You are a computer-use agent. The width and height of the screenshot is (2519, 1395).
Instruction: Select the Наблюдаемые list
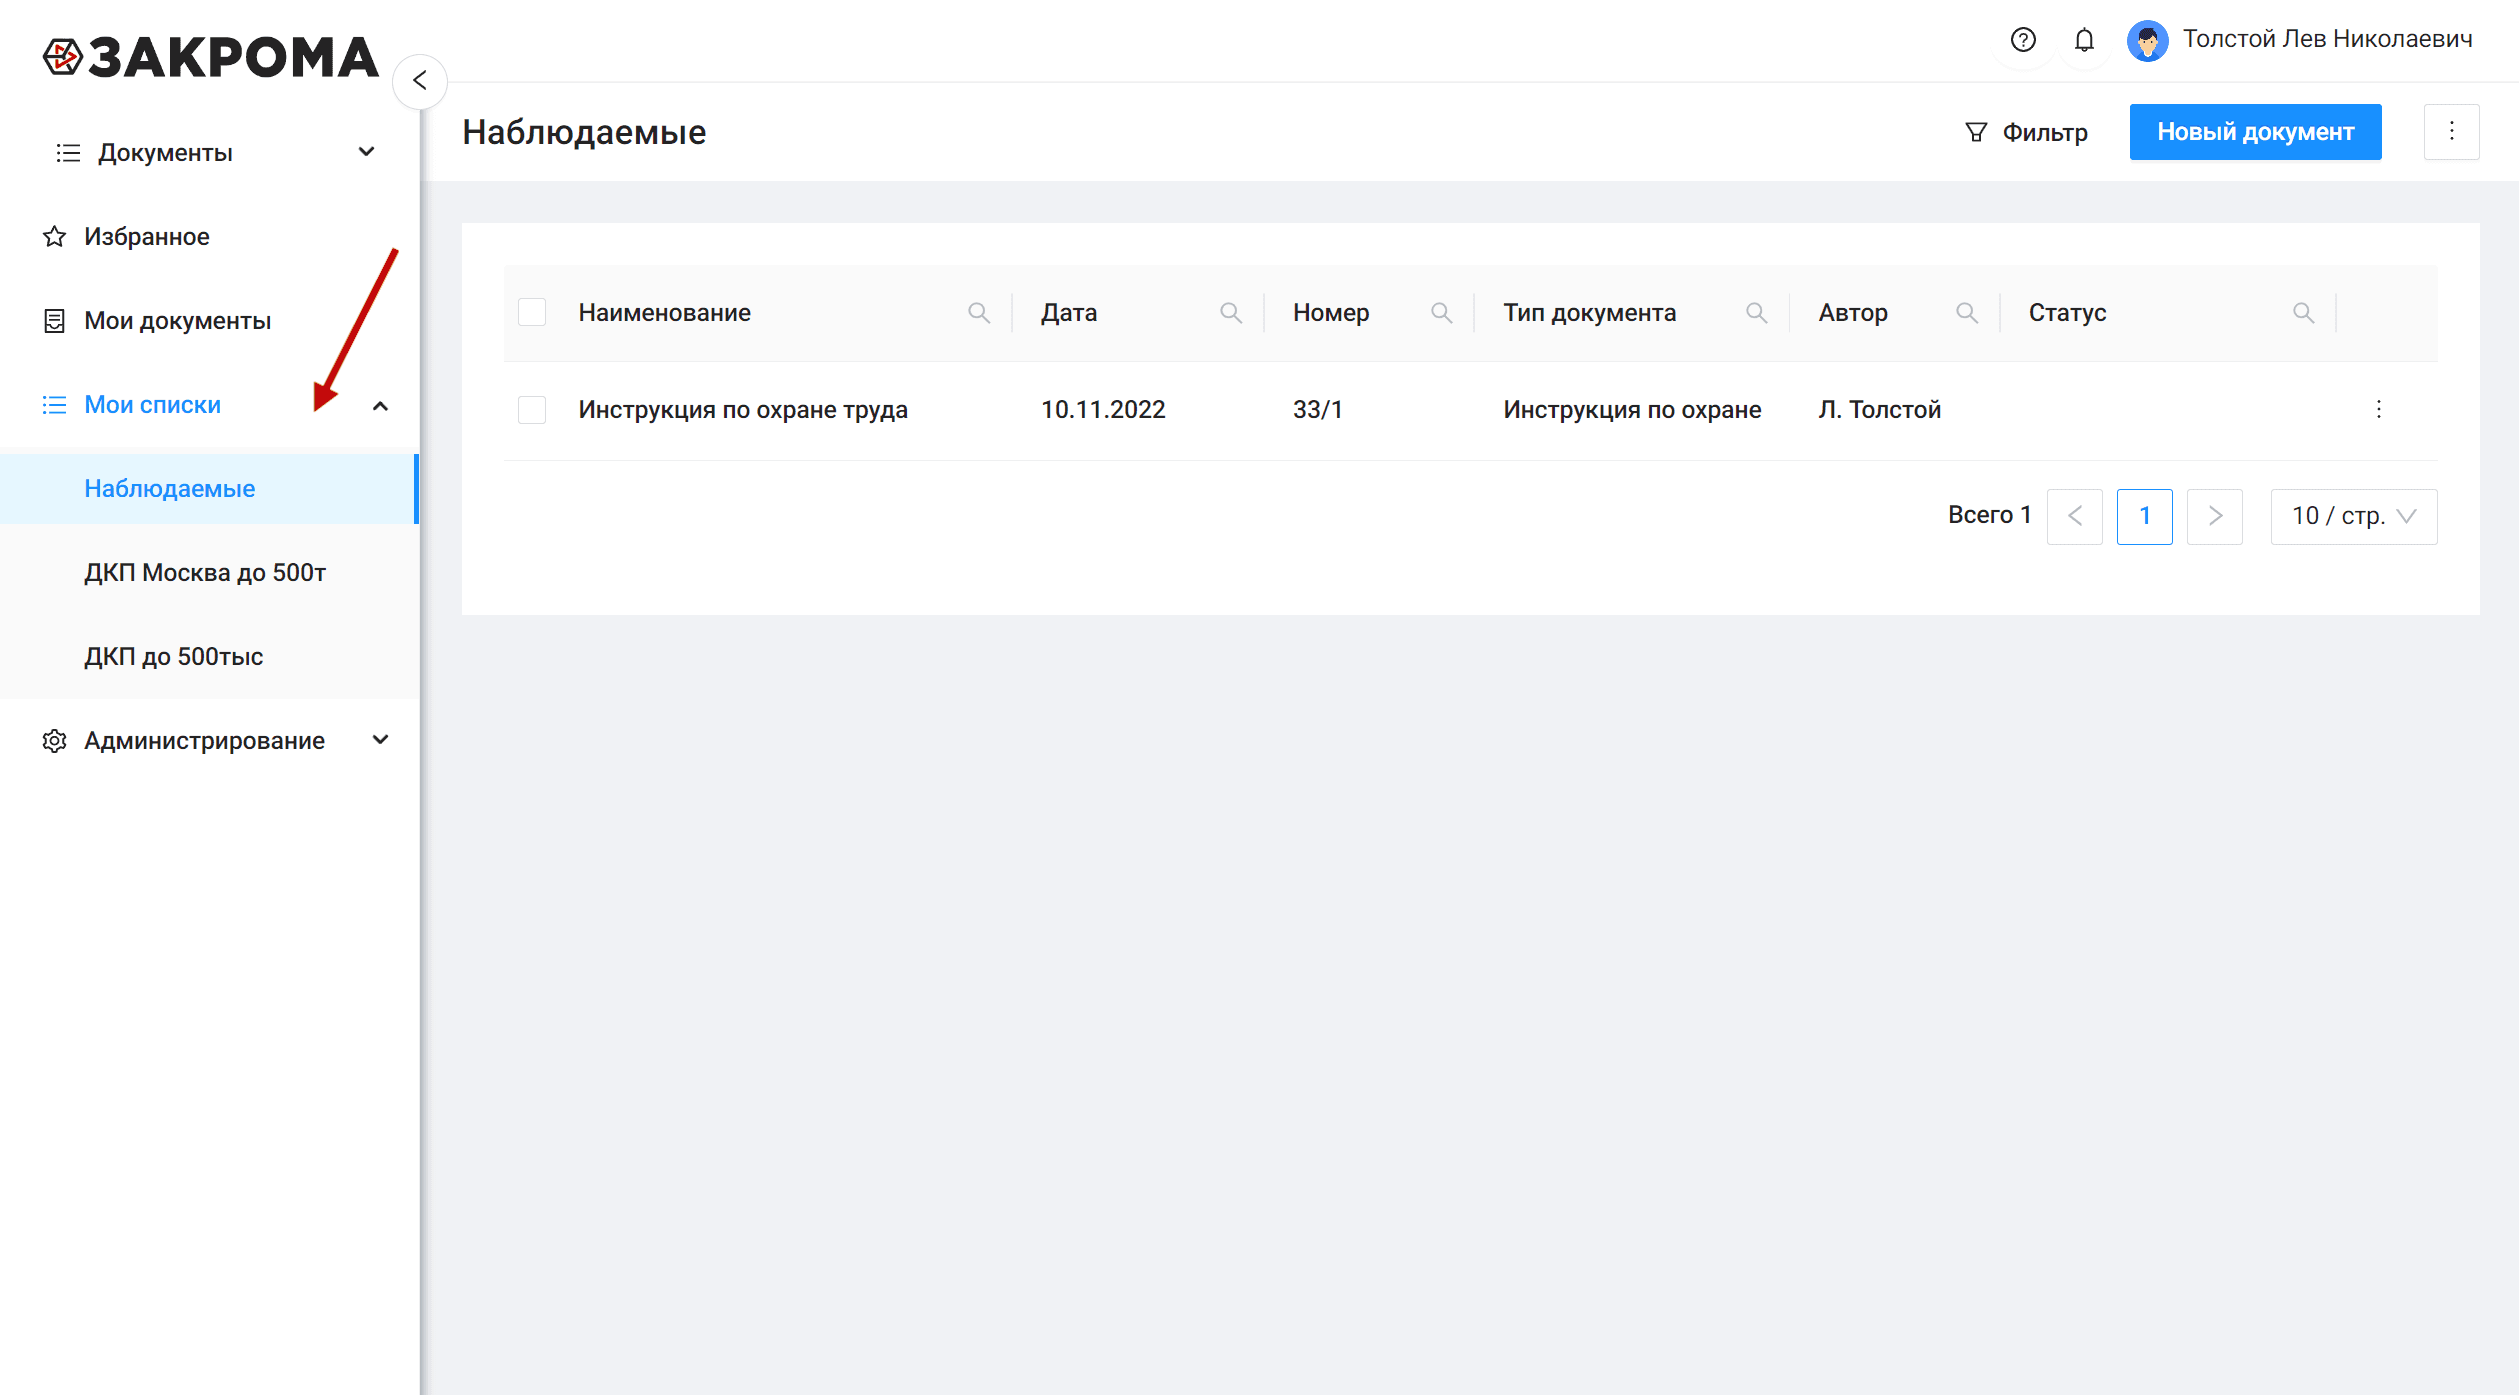point(210,489)
